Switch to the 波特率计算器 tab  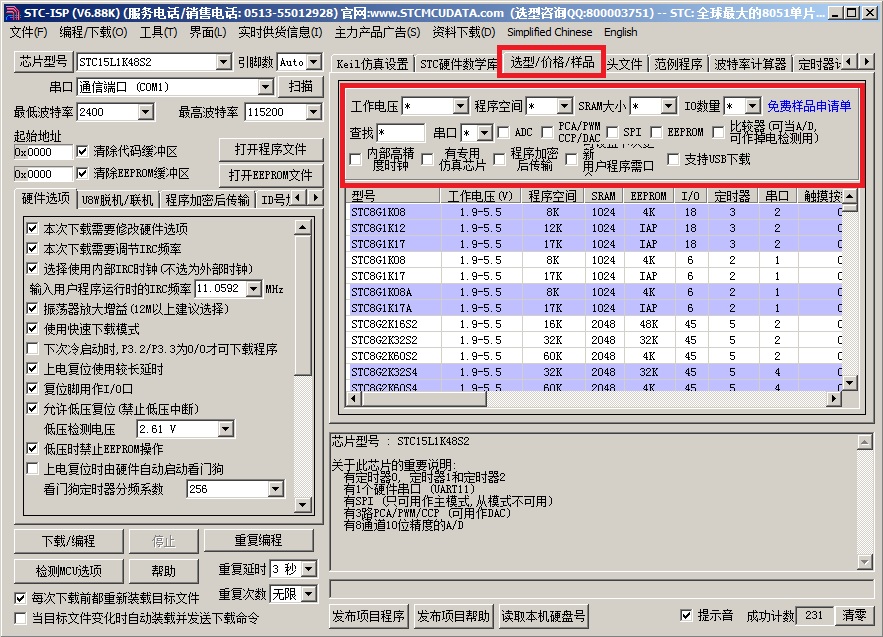[750, 64]
